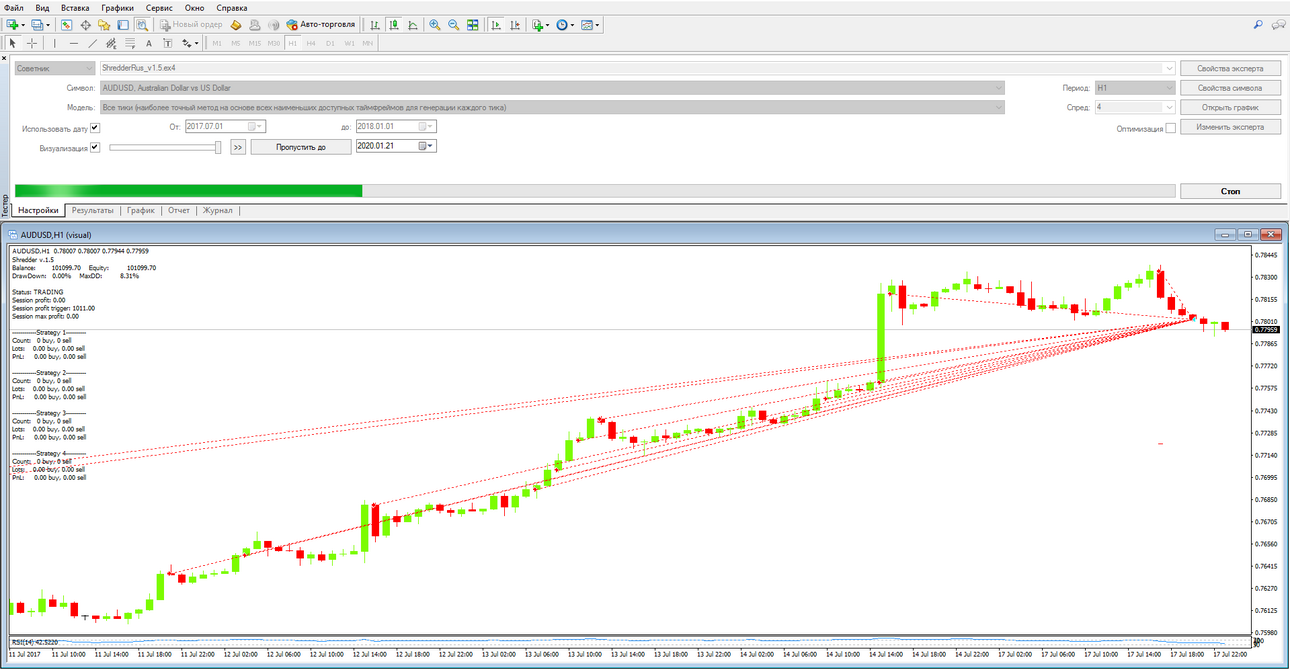
Task: Open the arrows objects dropdown in drawing toolbar
Action: coord(197,43)
